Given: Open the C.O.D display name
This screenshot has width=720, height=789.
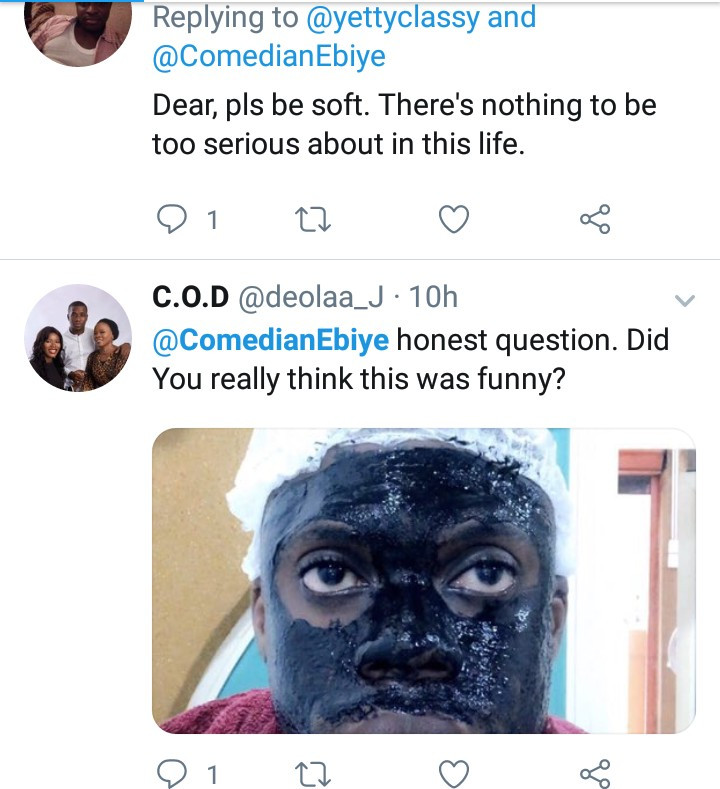Looking at the screenshot, I should pos(191,297).
